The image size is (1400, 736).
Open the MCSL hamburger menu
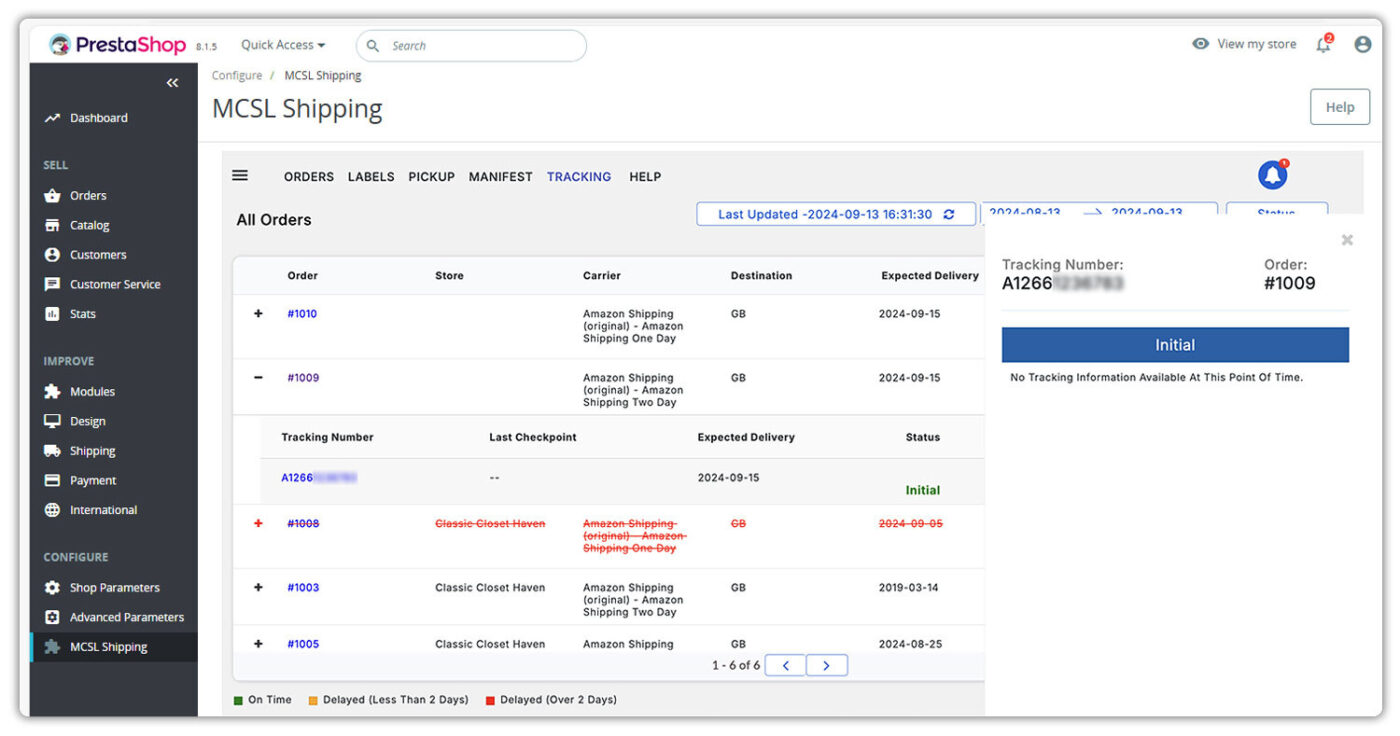coord(240,175)
